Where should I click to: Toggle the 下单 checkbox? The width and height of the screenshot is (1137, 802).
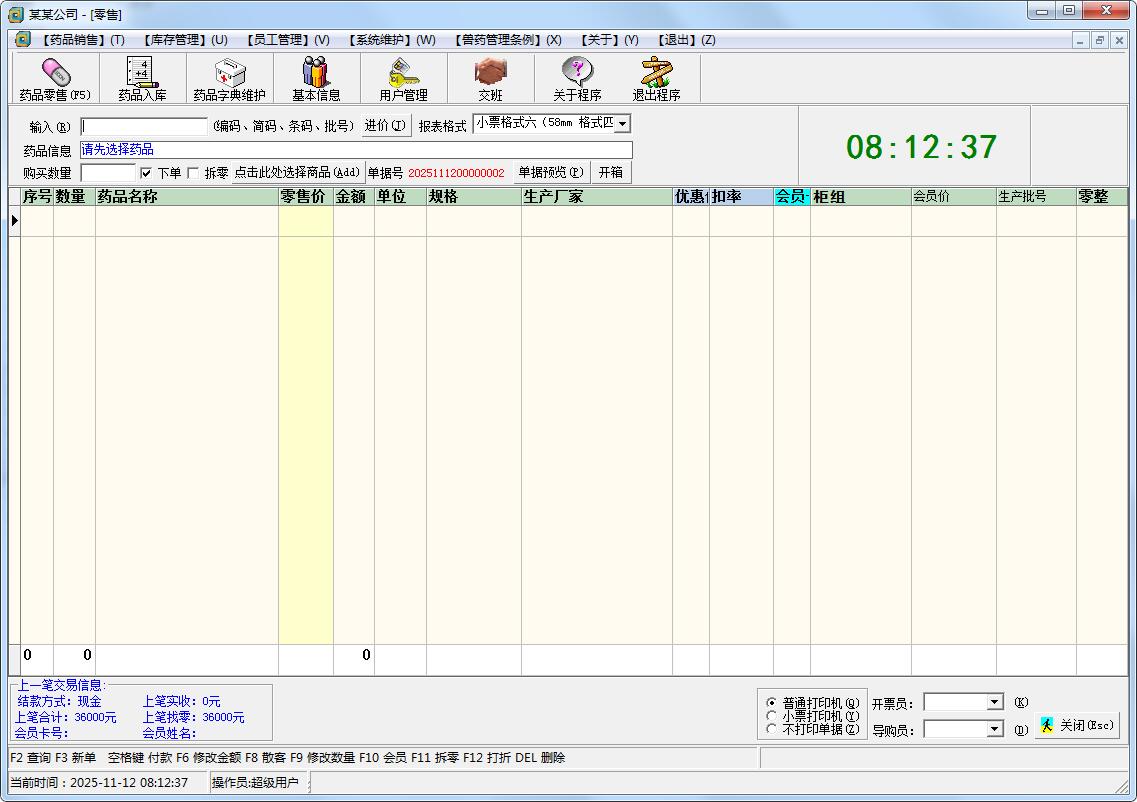[145, 172]
